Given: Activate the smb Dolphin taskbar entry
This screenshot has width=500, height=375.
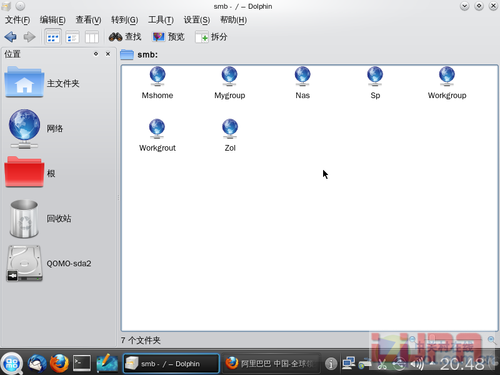Looking at the screenshot, I should click(x=171, y=363).
